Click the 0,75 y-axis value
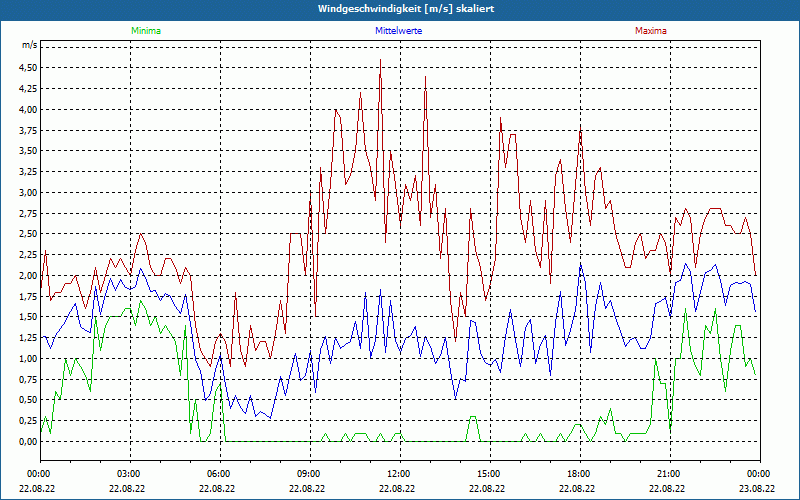The width and height of the screenshot is (800, 500). pos(28,380)
